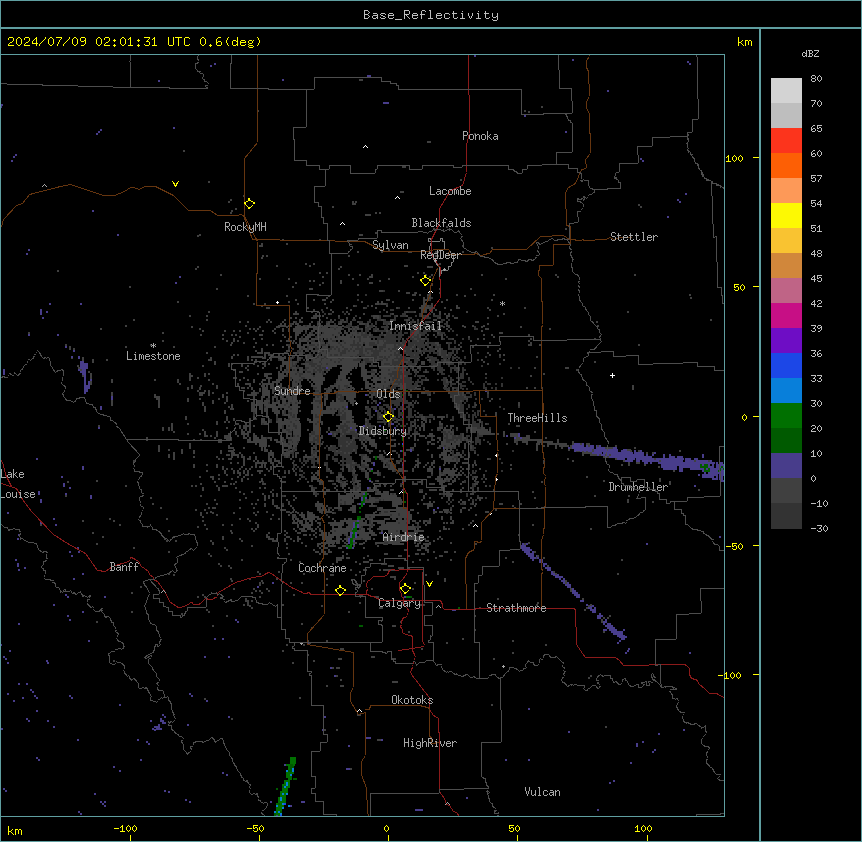This screenshot has width=862, height=842.
Task: Click the HighRiver label
Action: (430, 743)
